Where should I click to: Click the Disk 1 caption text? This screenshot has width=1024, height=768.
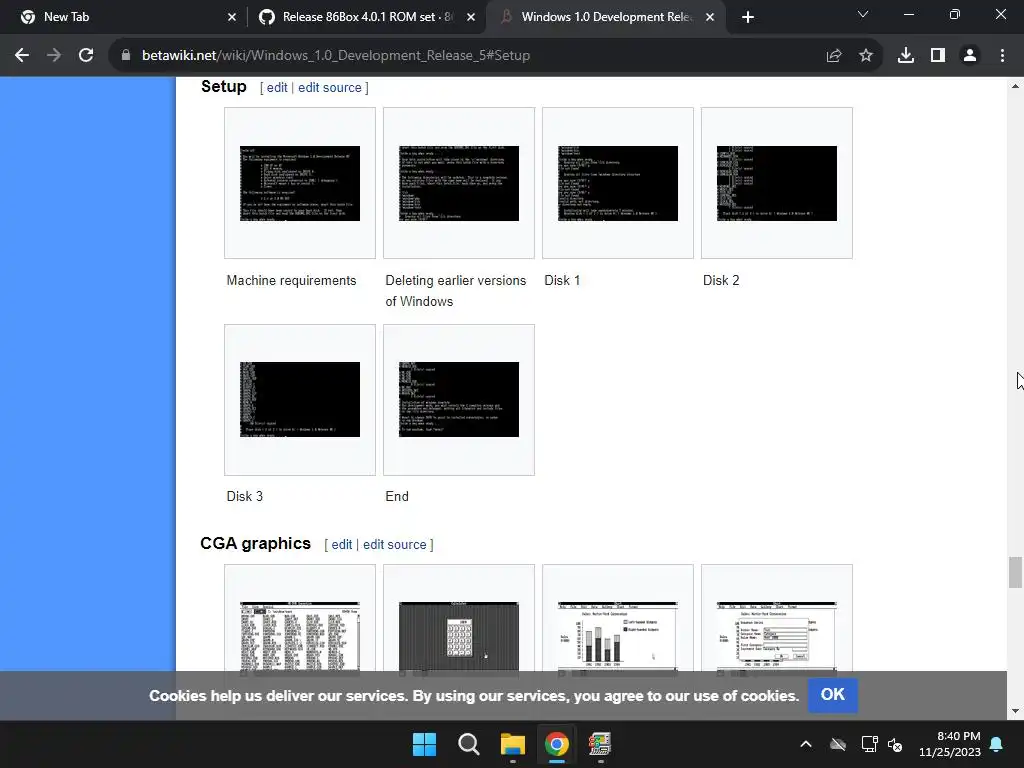coord(562,281)
